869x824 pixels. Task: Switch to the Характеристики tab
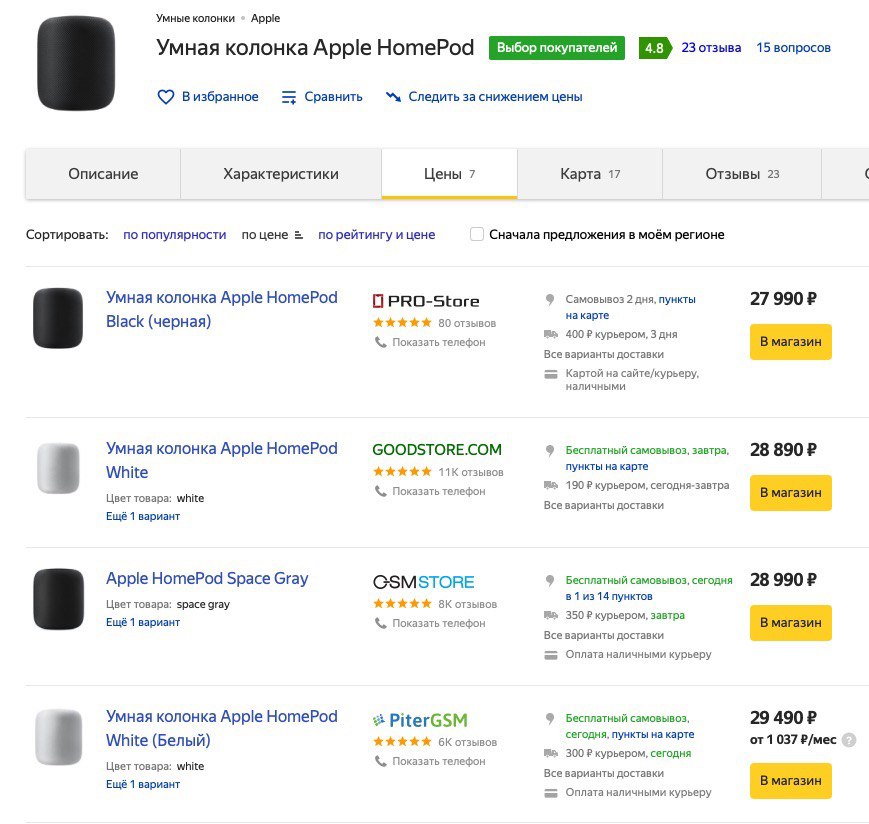[x=281, y=174]
